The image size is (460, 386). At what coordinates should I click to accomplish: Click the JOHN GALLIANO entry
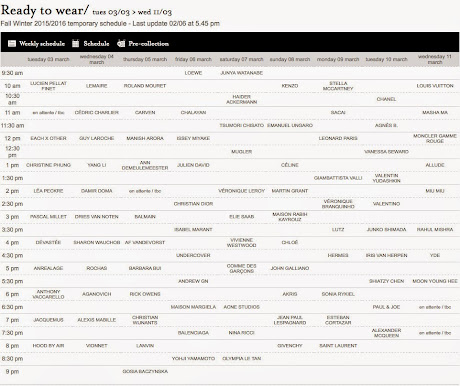coord(290,268)
